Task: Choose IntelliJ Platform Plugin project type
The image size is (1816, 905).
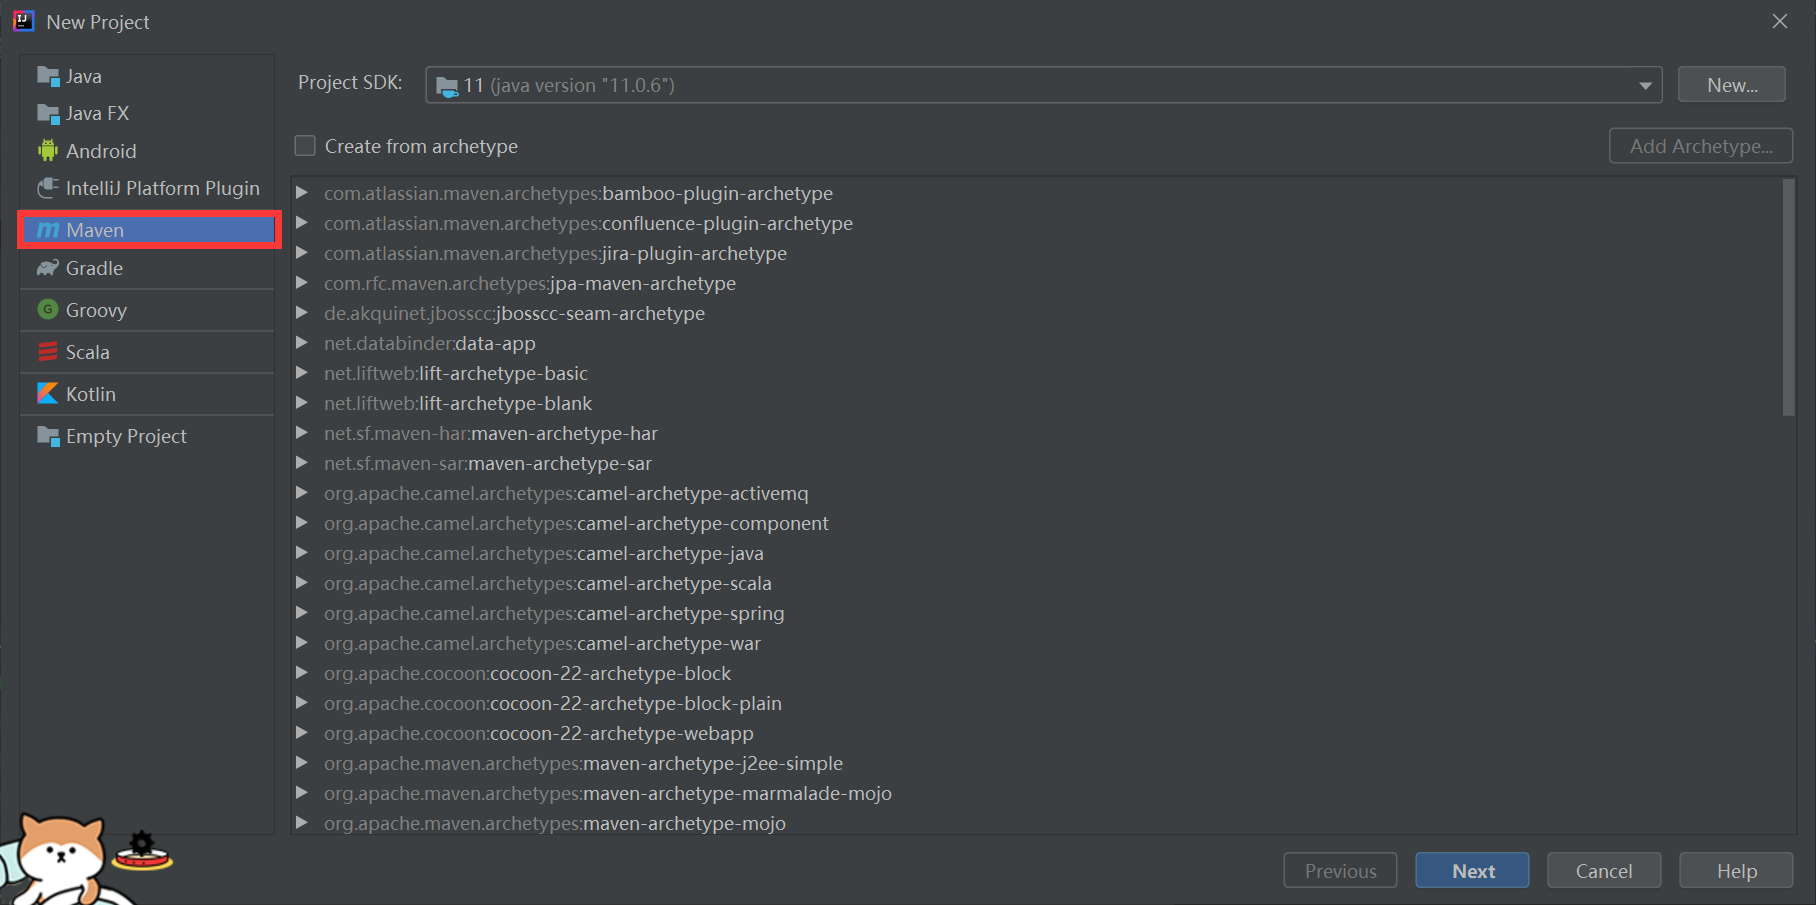Action: click(147, 188)
